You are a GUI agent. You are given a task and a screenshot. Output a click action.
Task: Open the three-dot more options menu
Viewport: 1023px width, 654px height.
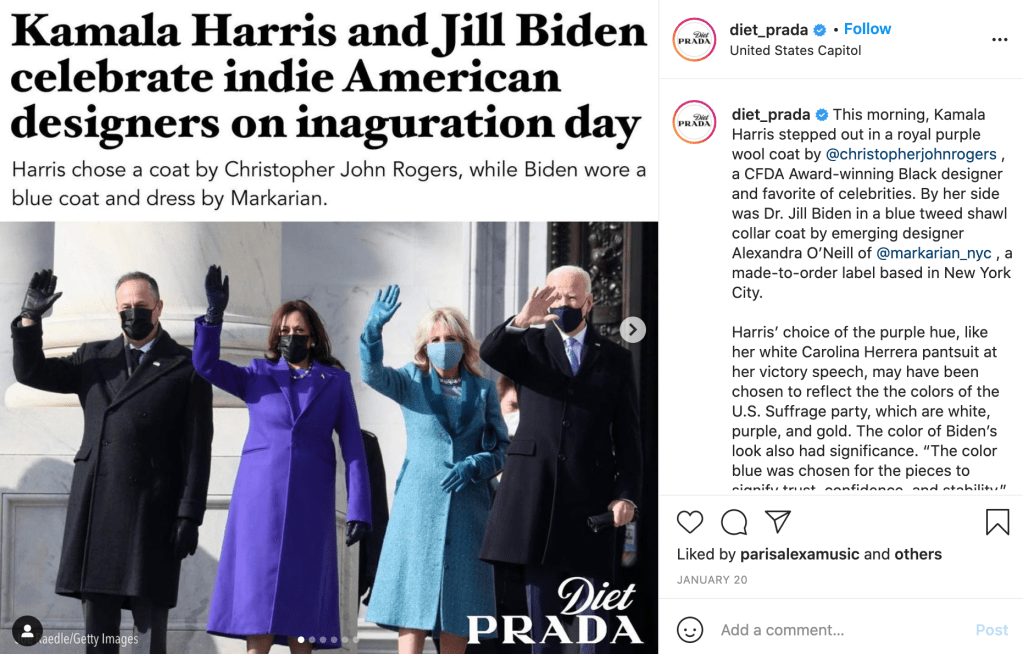pyautogui.click(x=1000, y=40)
